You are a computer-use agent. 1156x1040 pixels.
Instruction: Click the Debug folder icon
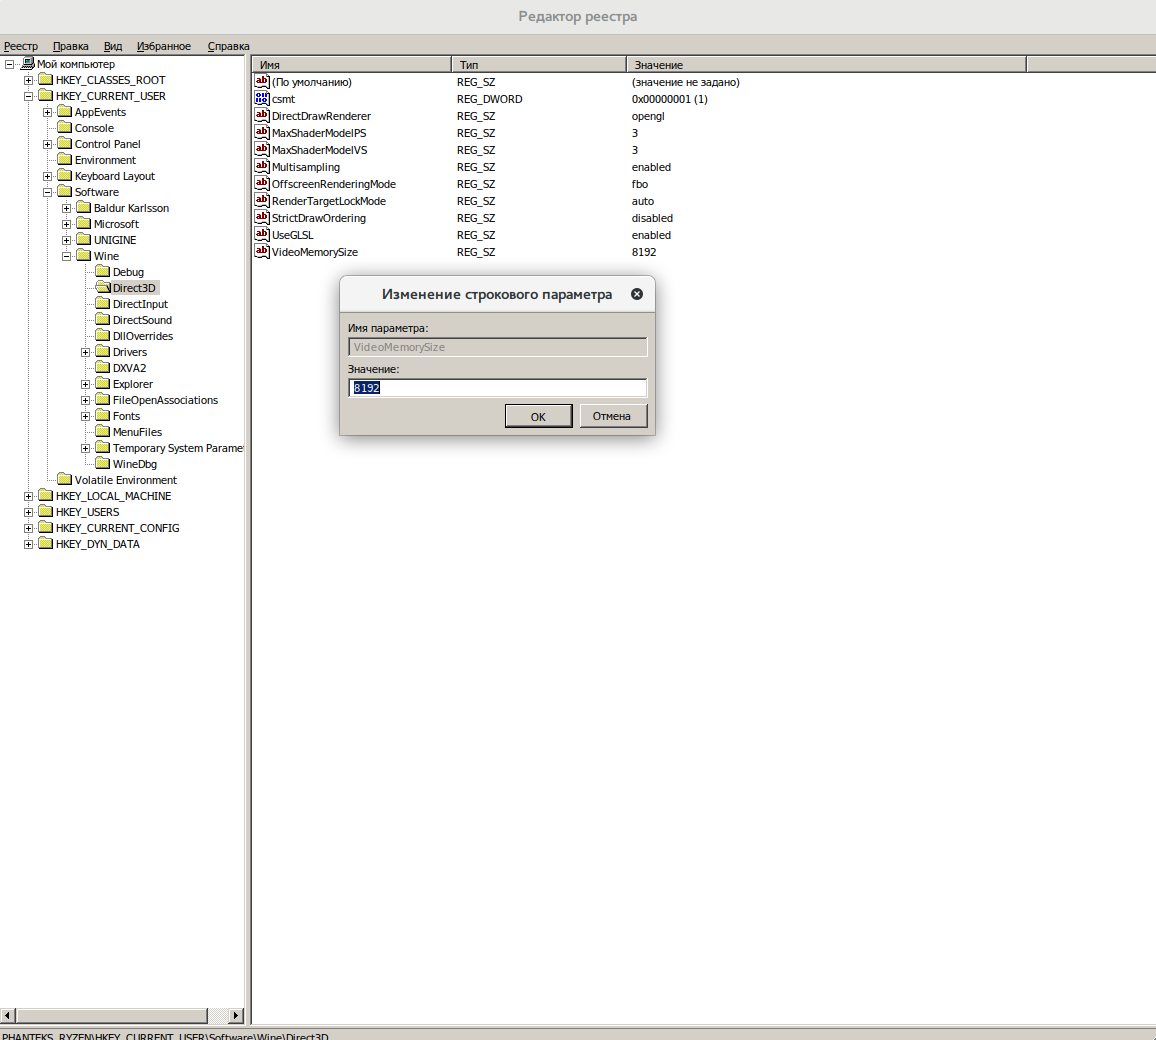(x=103, y=271)
